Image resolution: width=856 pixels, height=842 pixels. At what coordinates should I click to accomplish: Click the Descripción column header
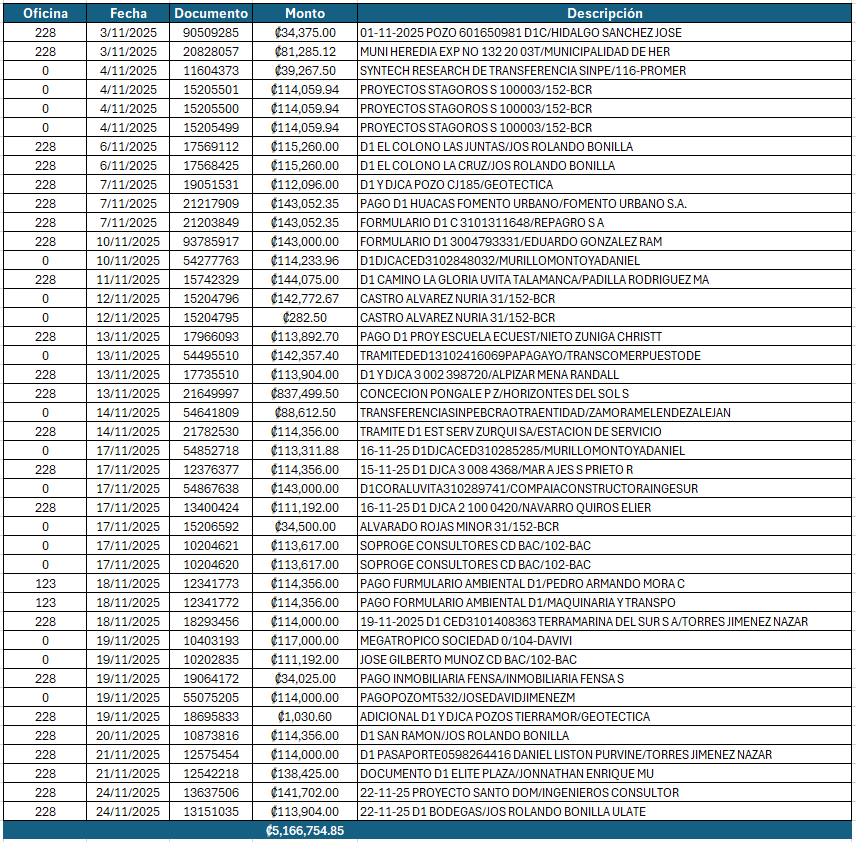pyautogui.click(x=604, y=13)
